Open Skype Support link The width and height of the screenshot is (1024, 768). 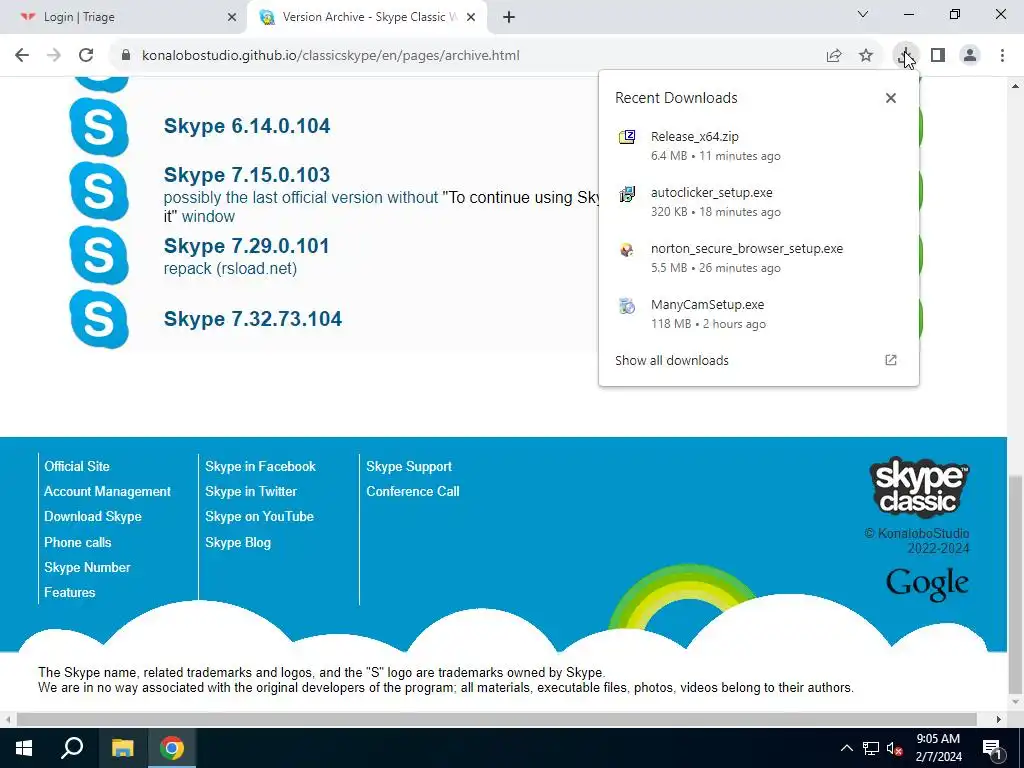409,466
